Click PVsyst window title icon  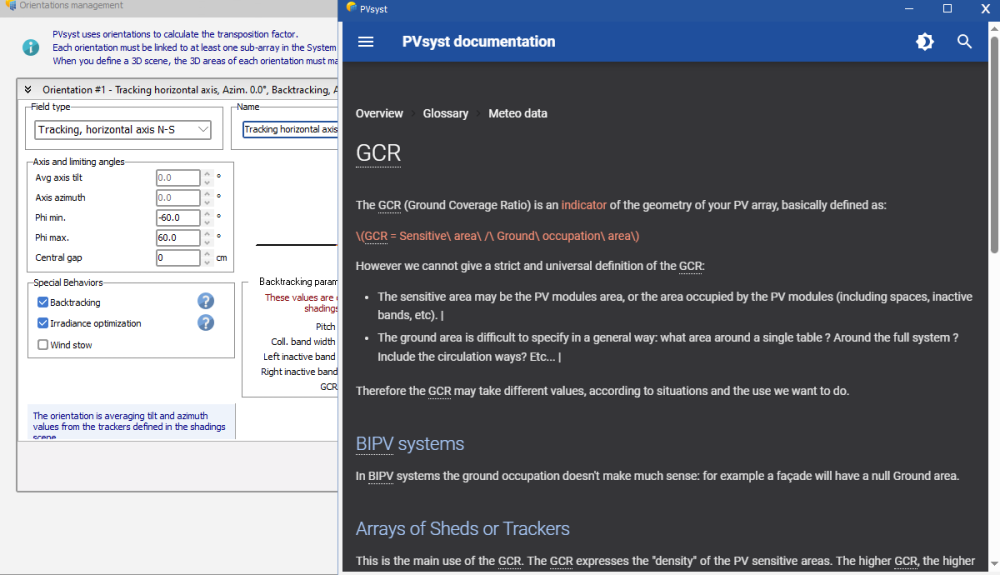tap(351, 8)
